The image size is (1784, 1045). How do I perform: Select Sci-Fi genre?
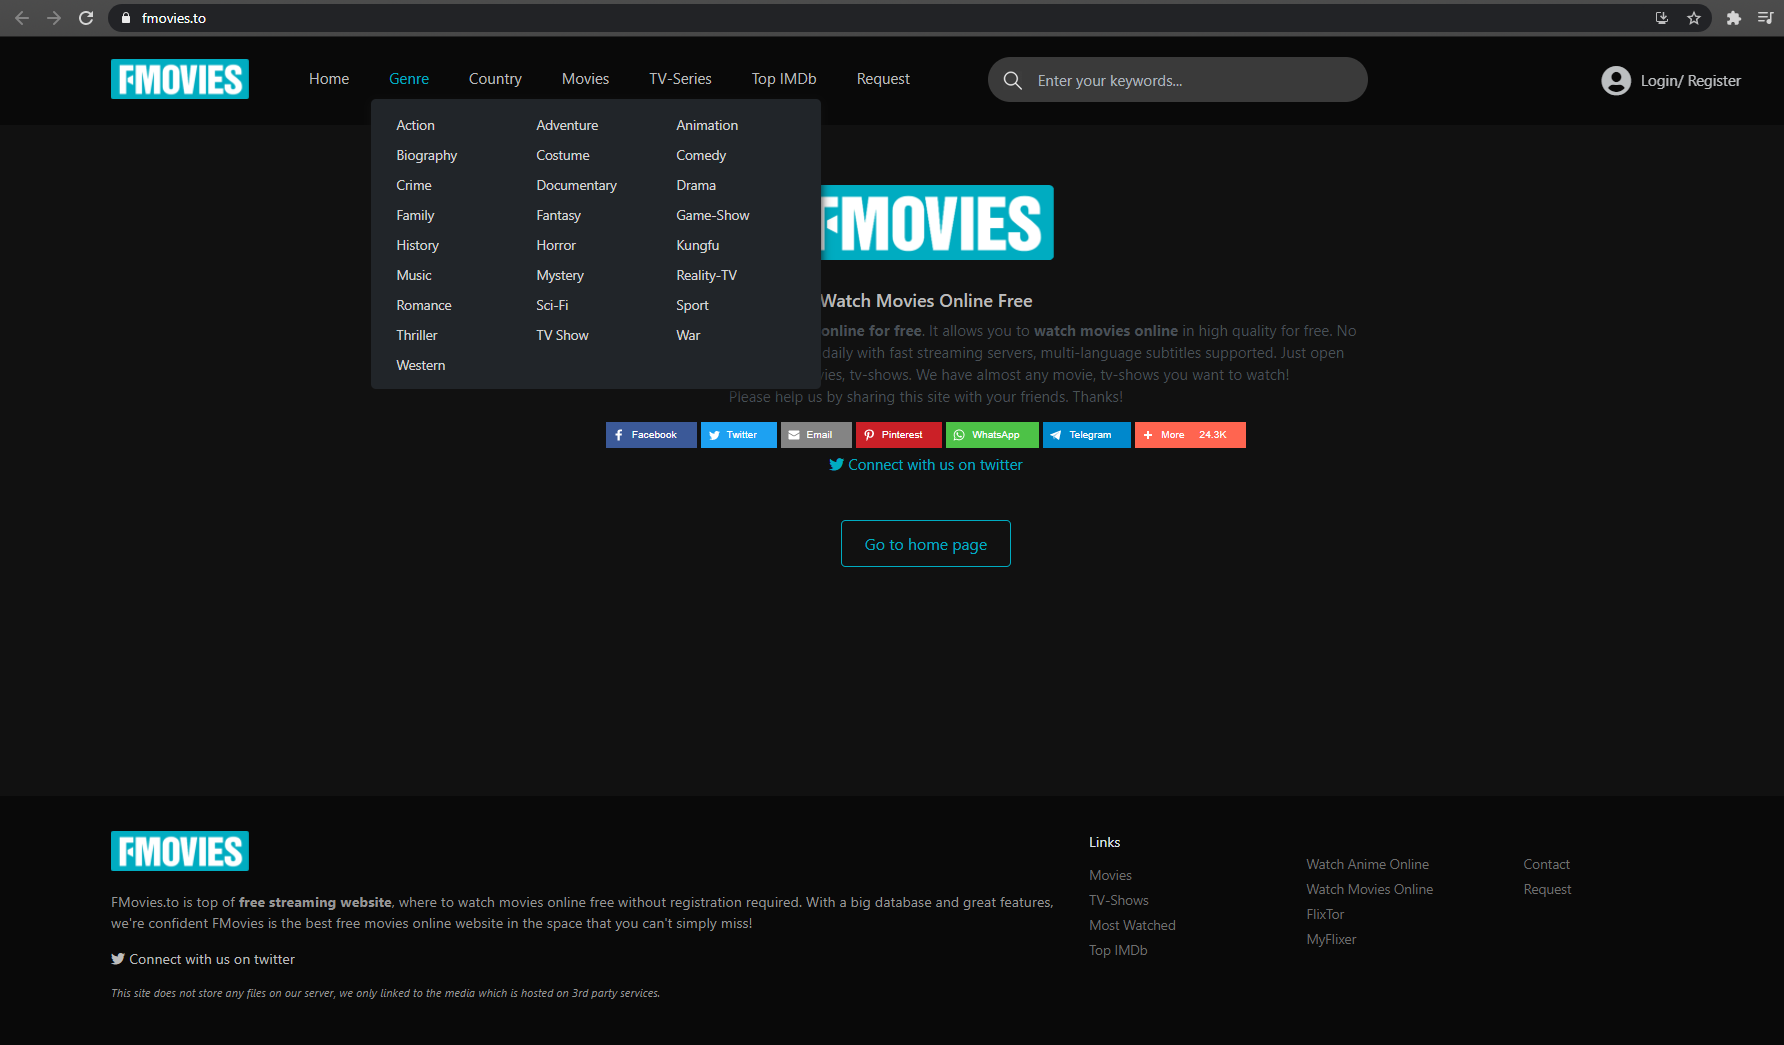point(552,305)
